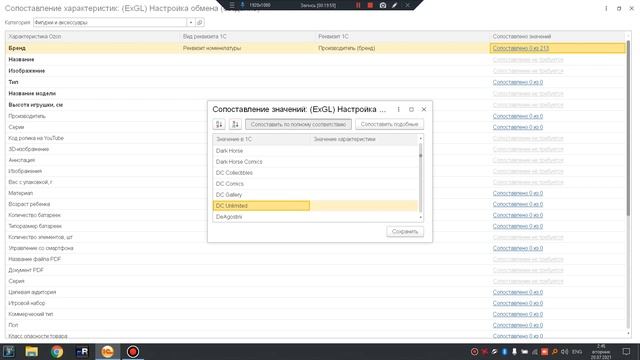Open Сопоставлено link in Материал row
Image resolution: width=640 pixels, height=360 pixels.
518,193
